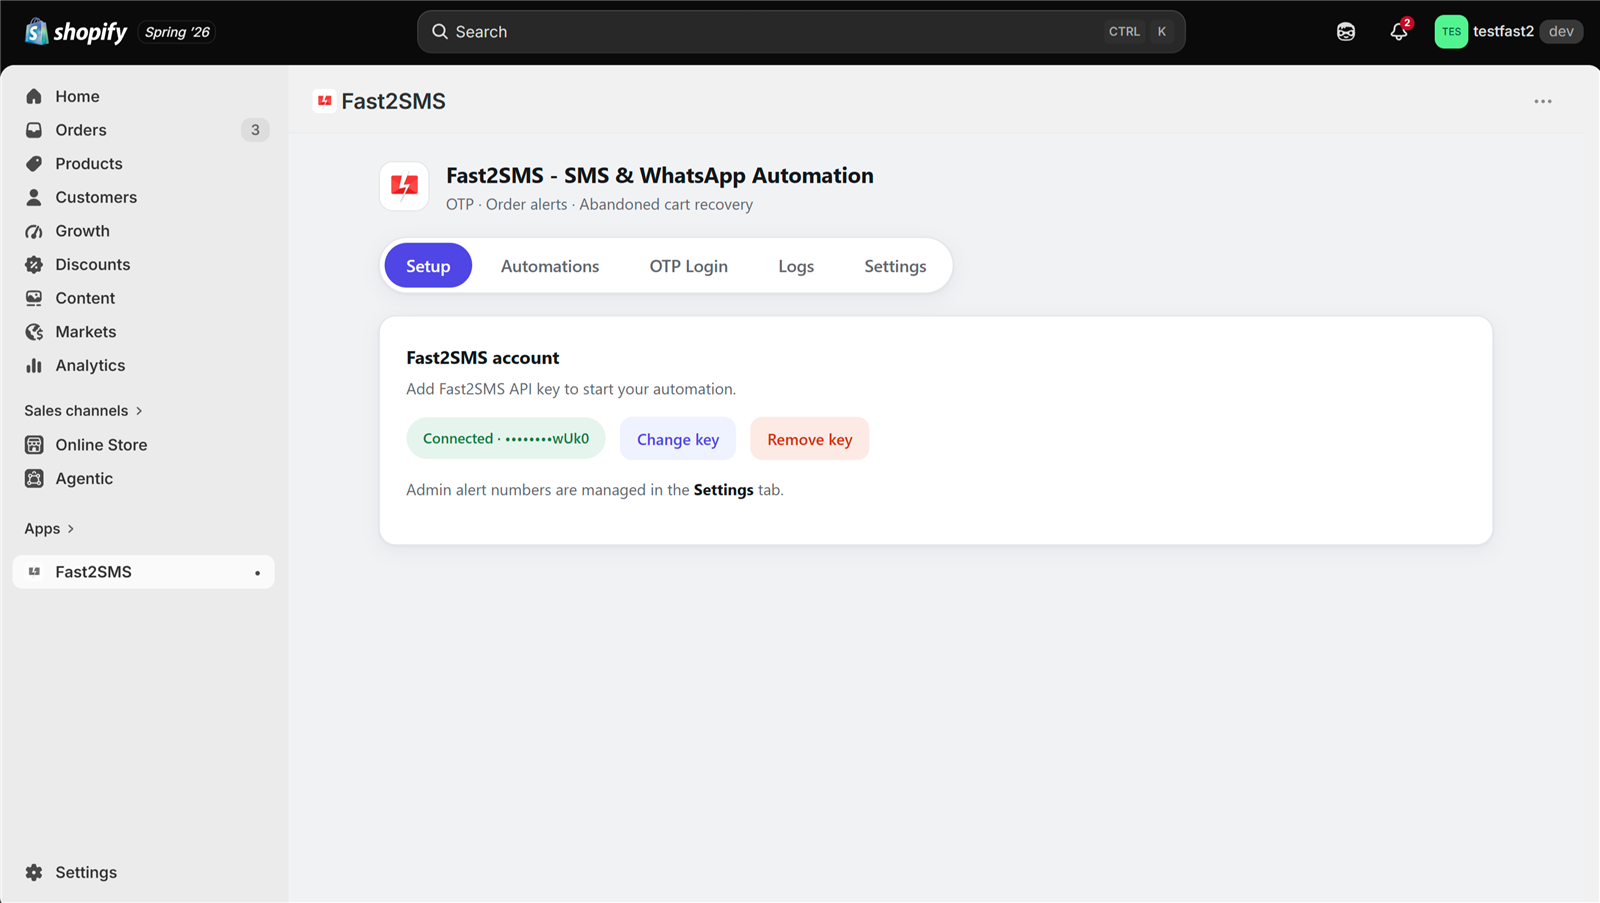Select the Setup tab
Viewport: 1600px width, 903px height.
(428, 266)
